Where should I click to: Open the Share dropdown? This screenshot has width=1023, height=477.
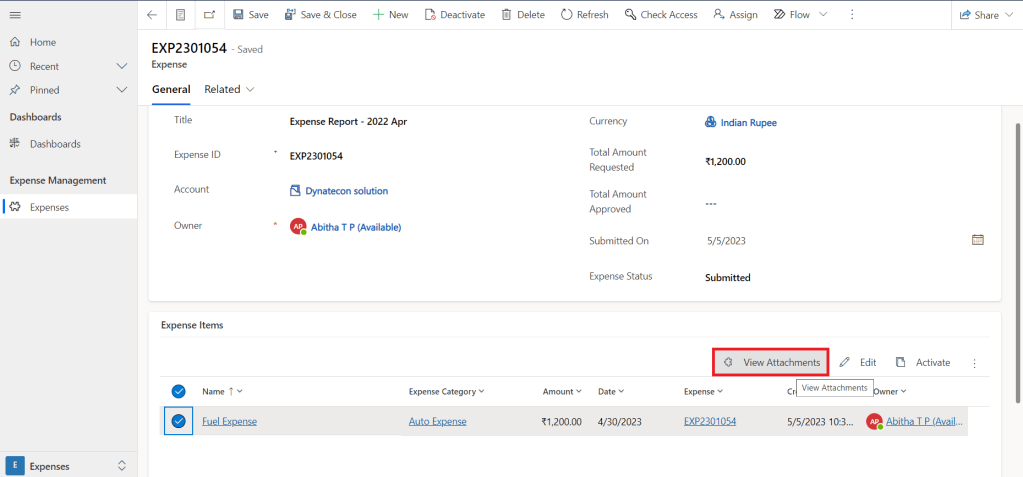(986, 15)
